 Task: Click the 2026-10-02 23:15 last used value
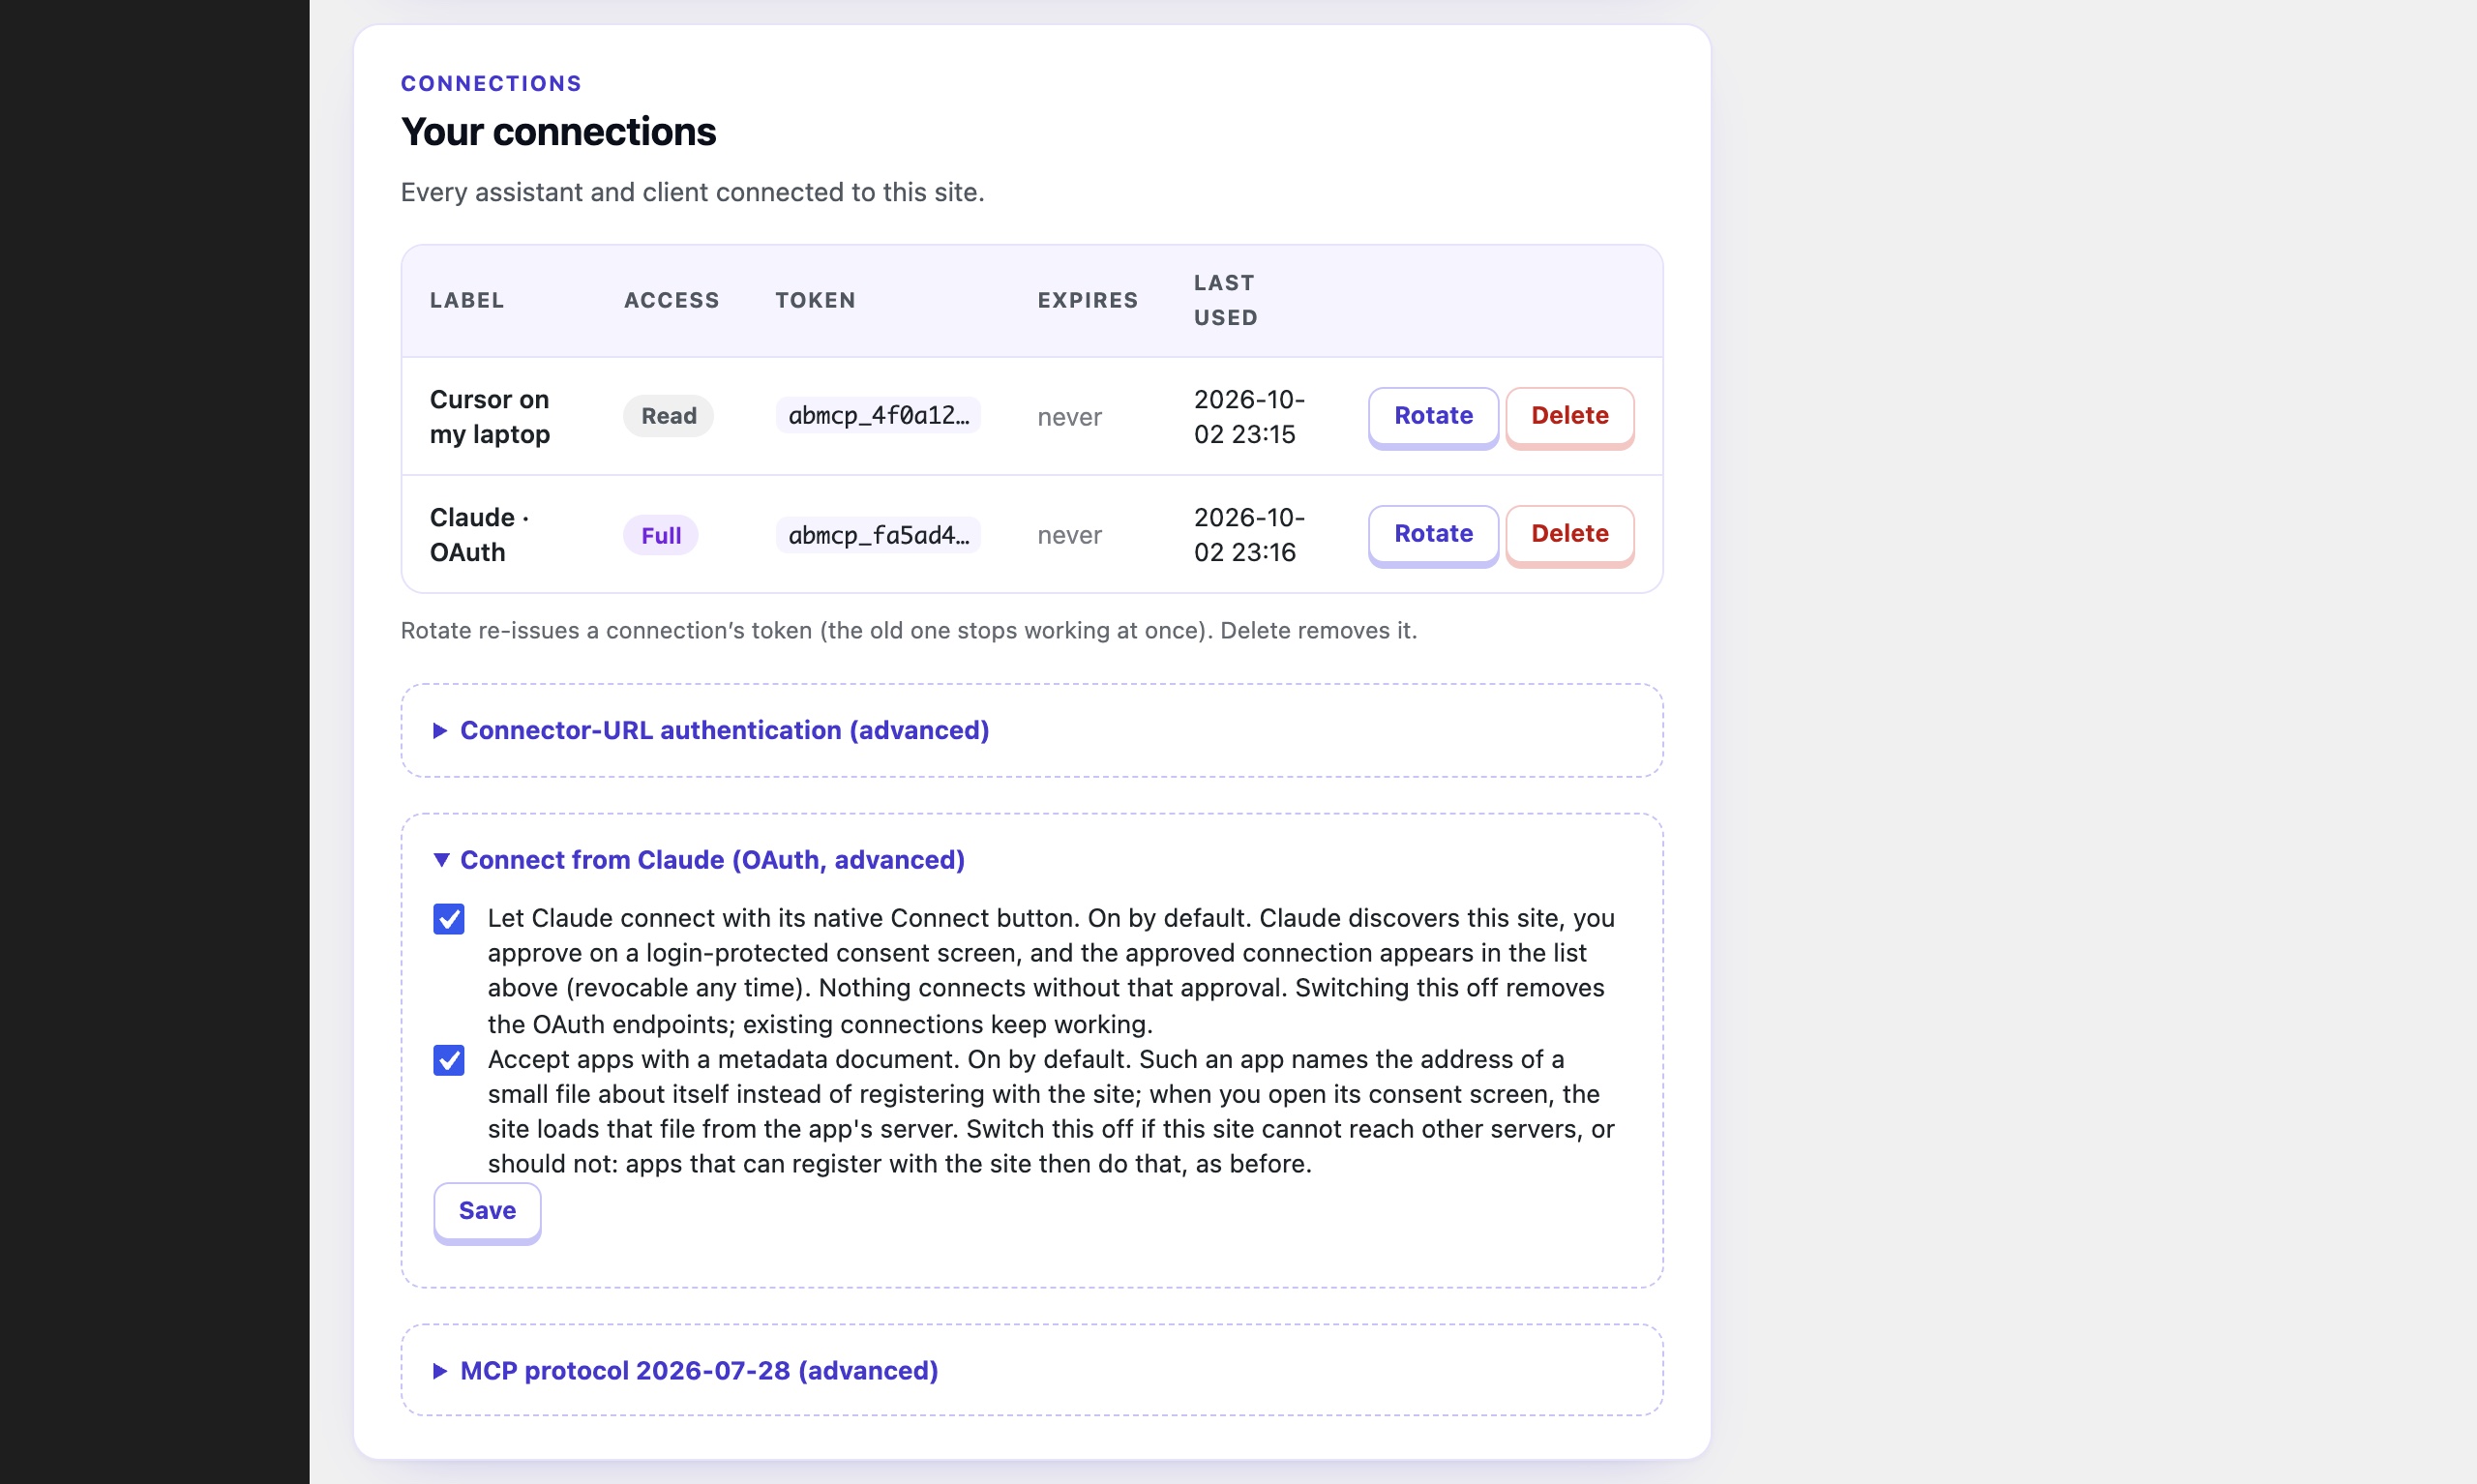point(1249,417)
